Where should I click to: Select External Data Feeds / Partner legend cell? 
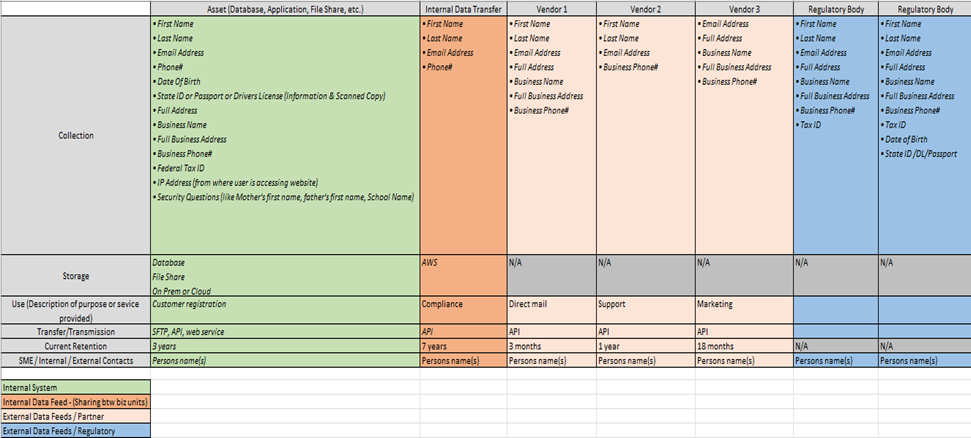[75, 416]
